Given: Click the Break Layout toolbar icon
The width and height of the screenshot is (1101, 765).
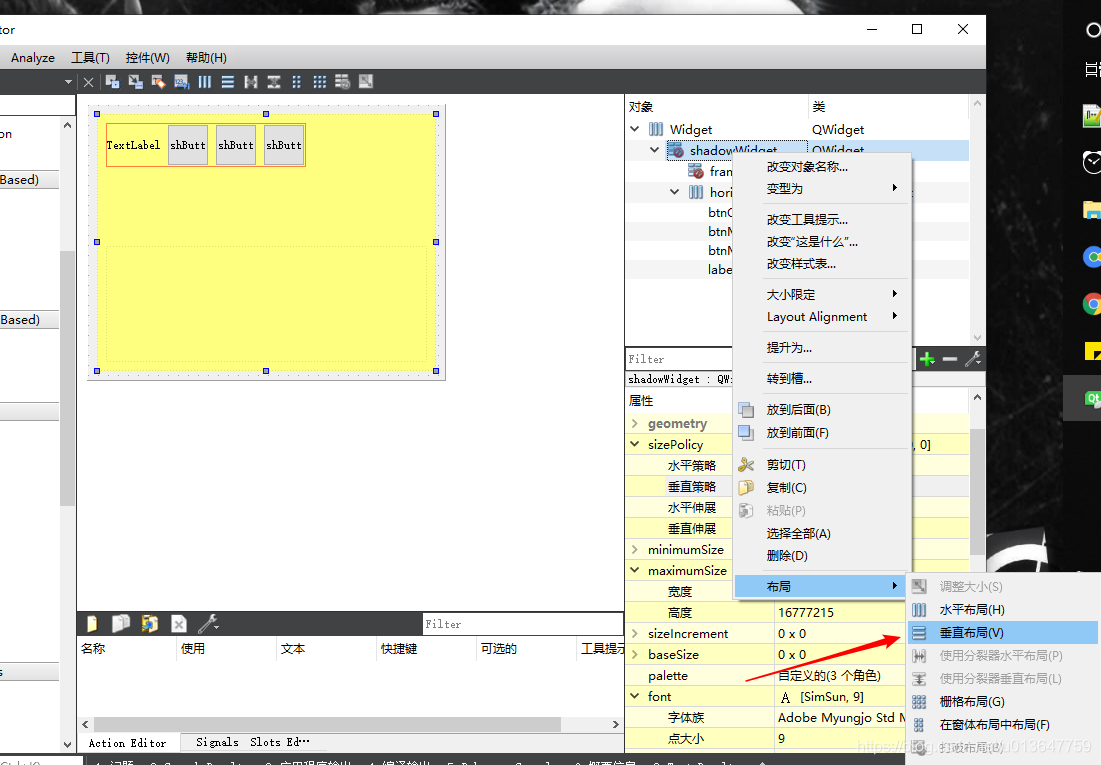Looking at the screenshot, I should click(343, 82).
